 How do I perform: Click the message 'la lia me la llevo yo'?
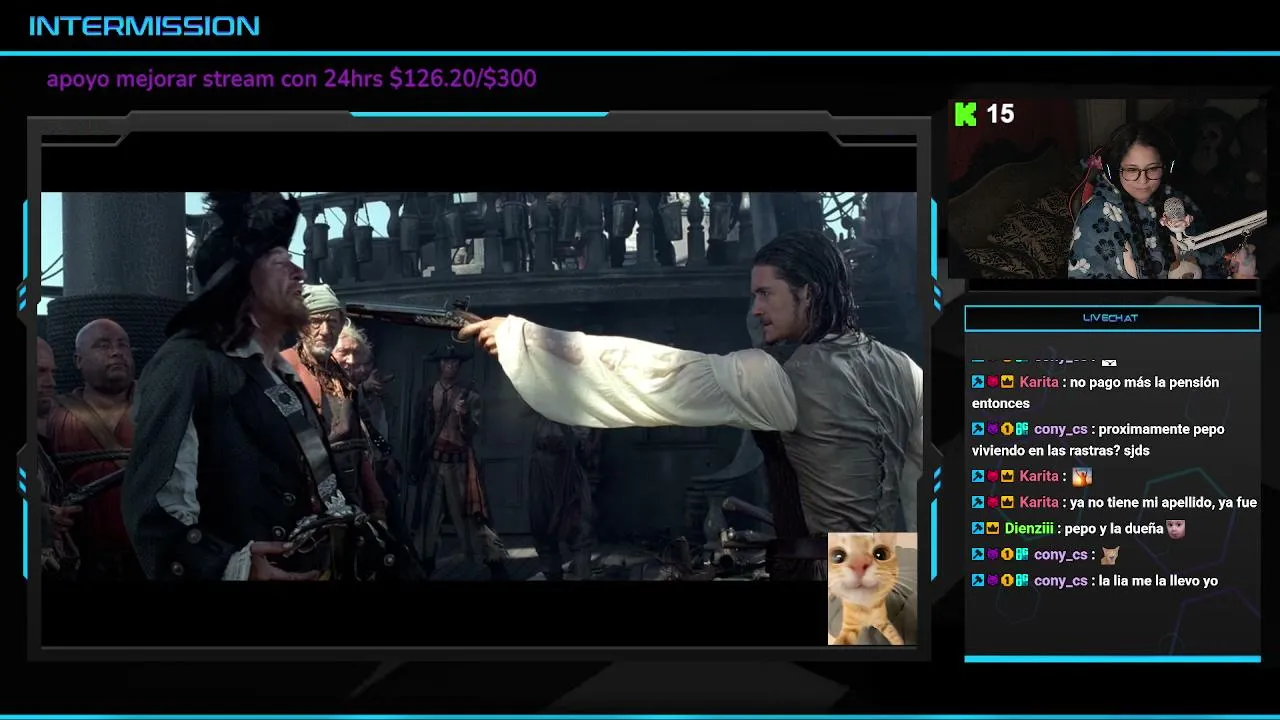click(x=1158, y=580)
